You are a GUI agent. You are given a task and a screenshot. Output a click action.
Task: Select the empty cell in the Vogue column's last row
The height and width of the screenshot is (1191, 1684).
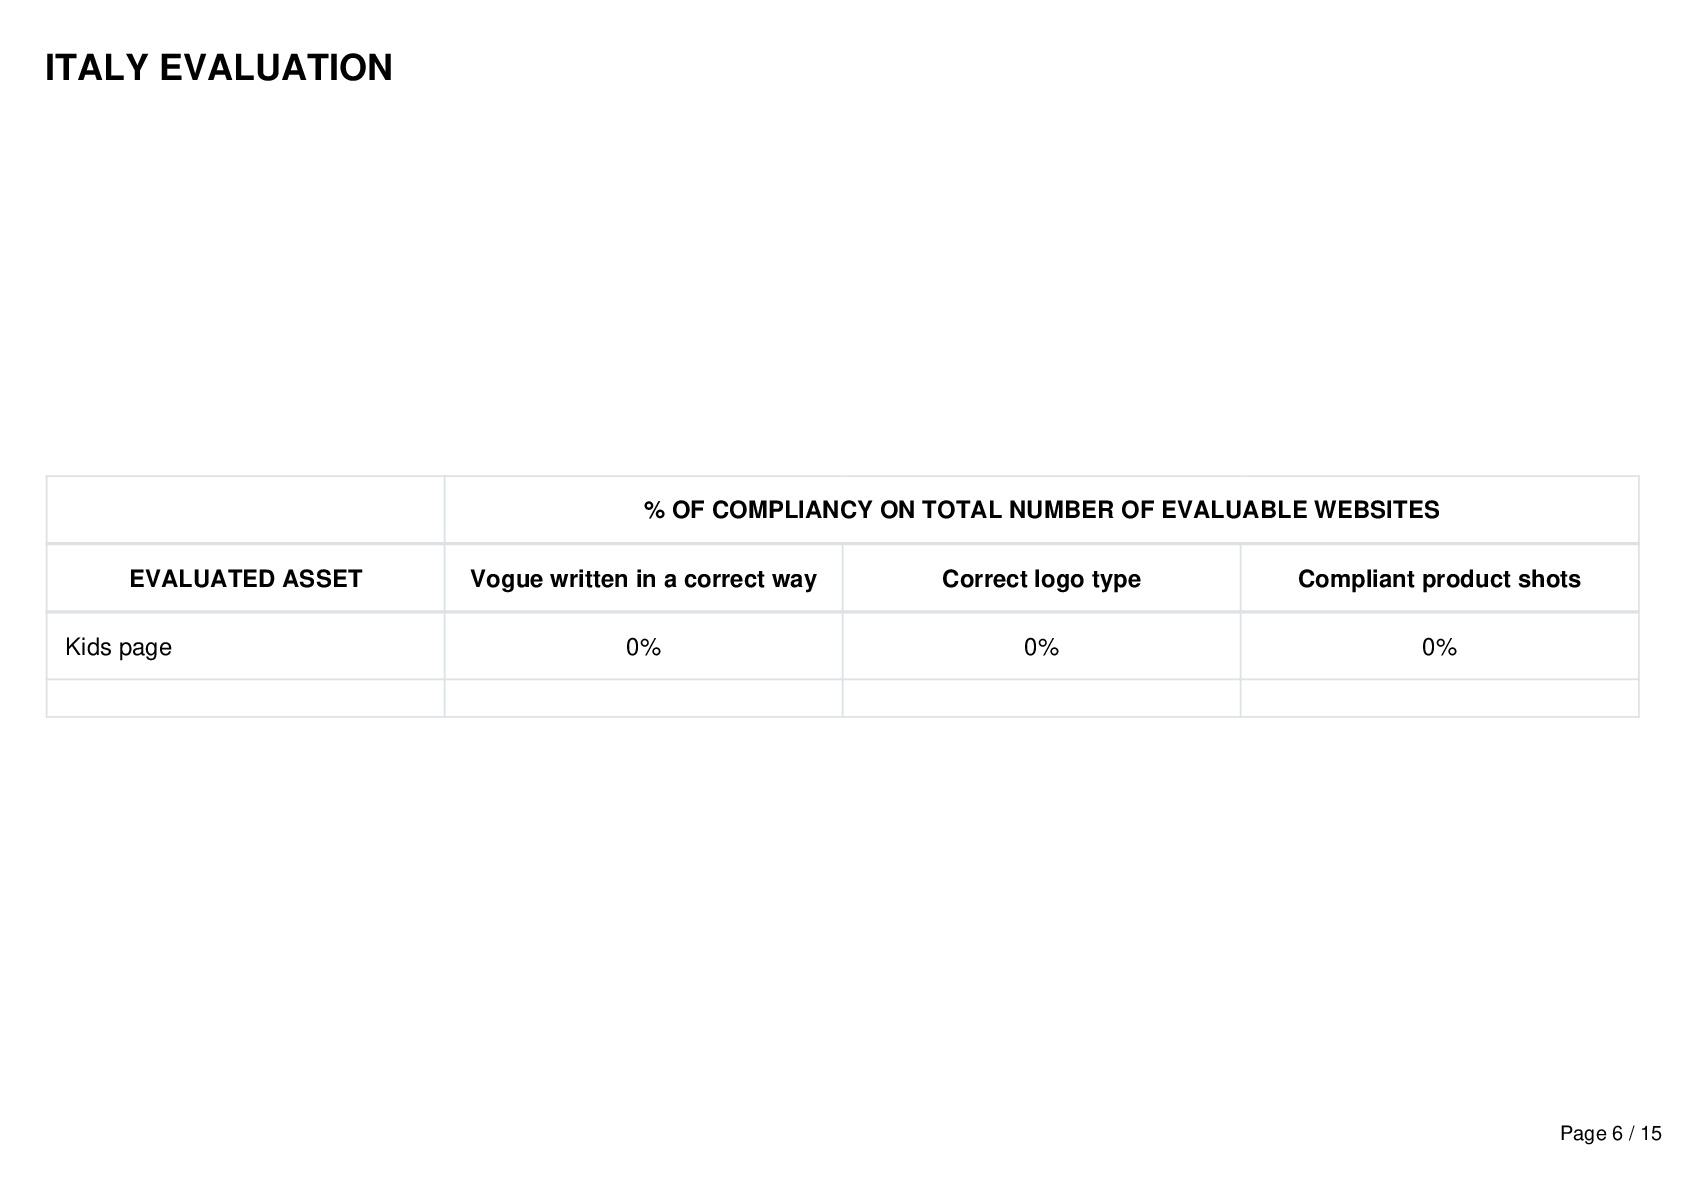coord(643,698)
